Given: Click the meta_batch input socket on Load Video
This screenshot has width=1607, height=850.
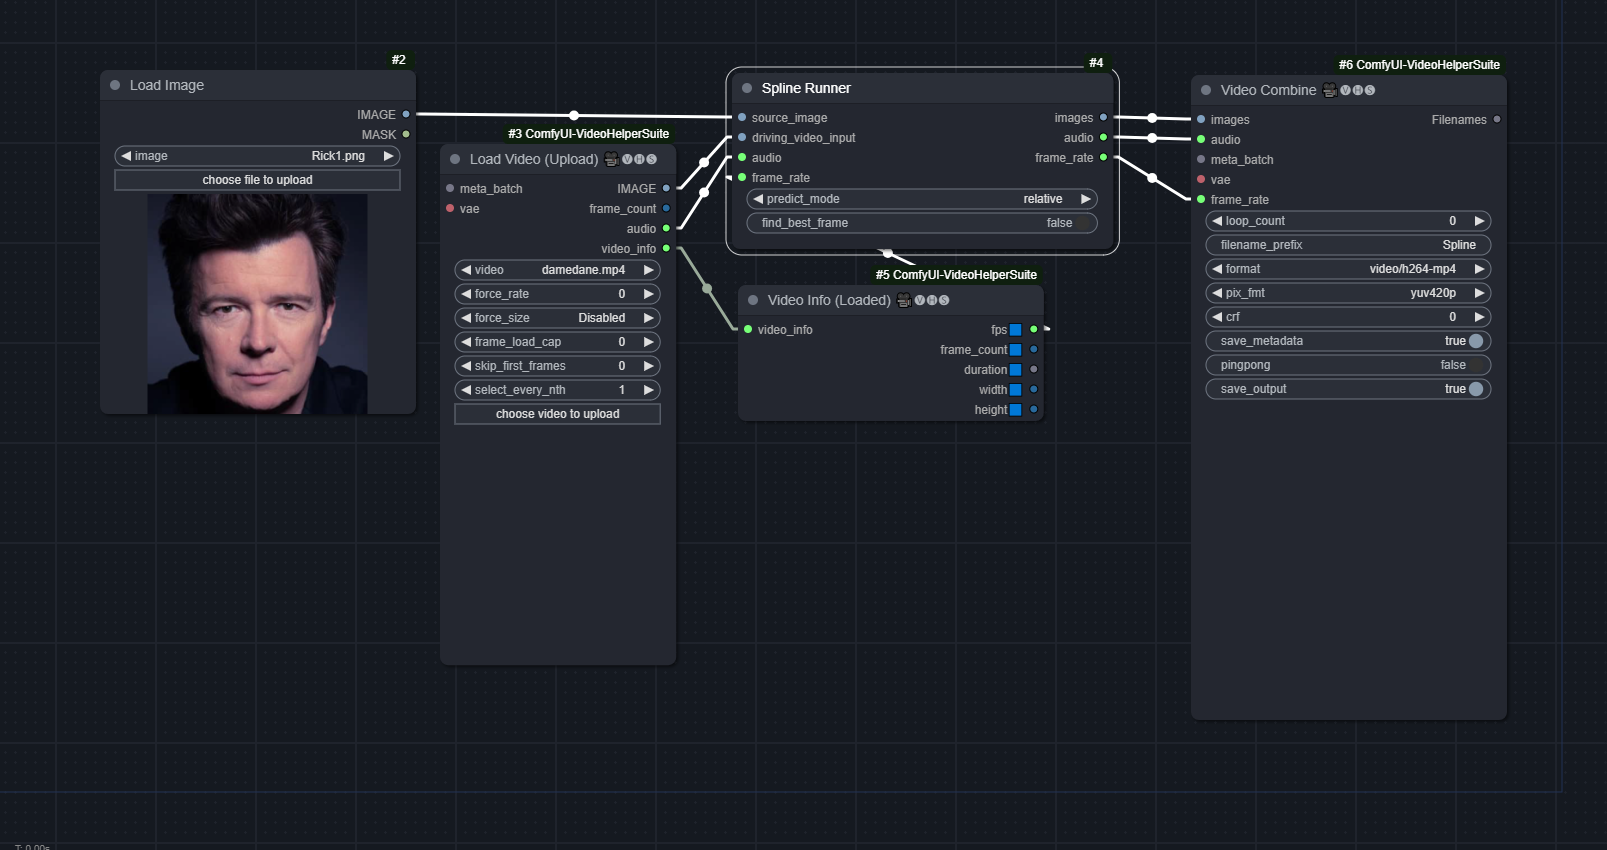Looking at the screenshot, I should coord(450,189).
